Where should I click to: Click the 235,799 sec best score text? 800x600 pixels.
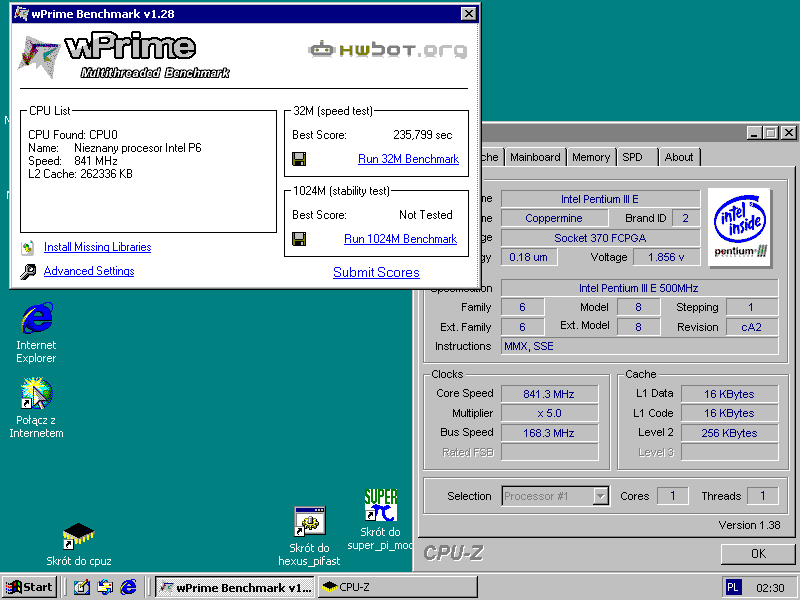[x=422, y=135]
